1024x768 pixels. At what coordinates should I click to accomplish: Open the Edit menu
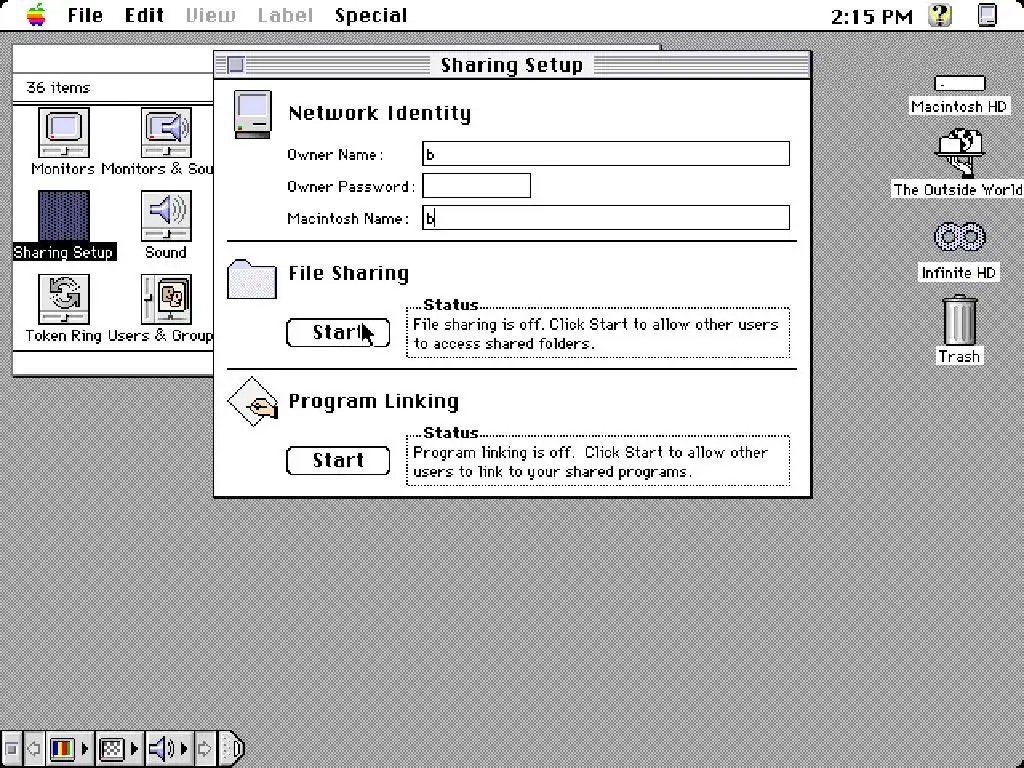point(144,15)
